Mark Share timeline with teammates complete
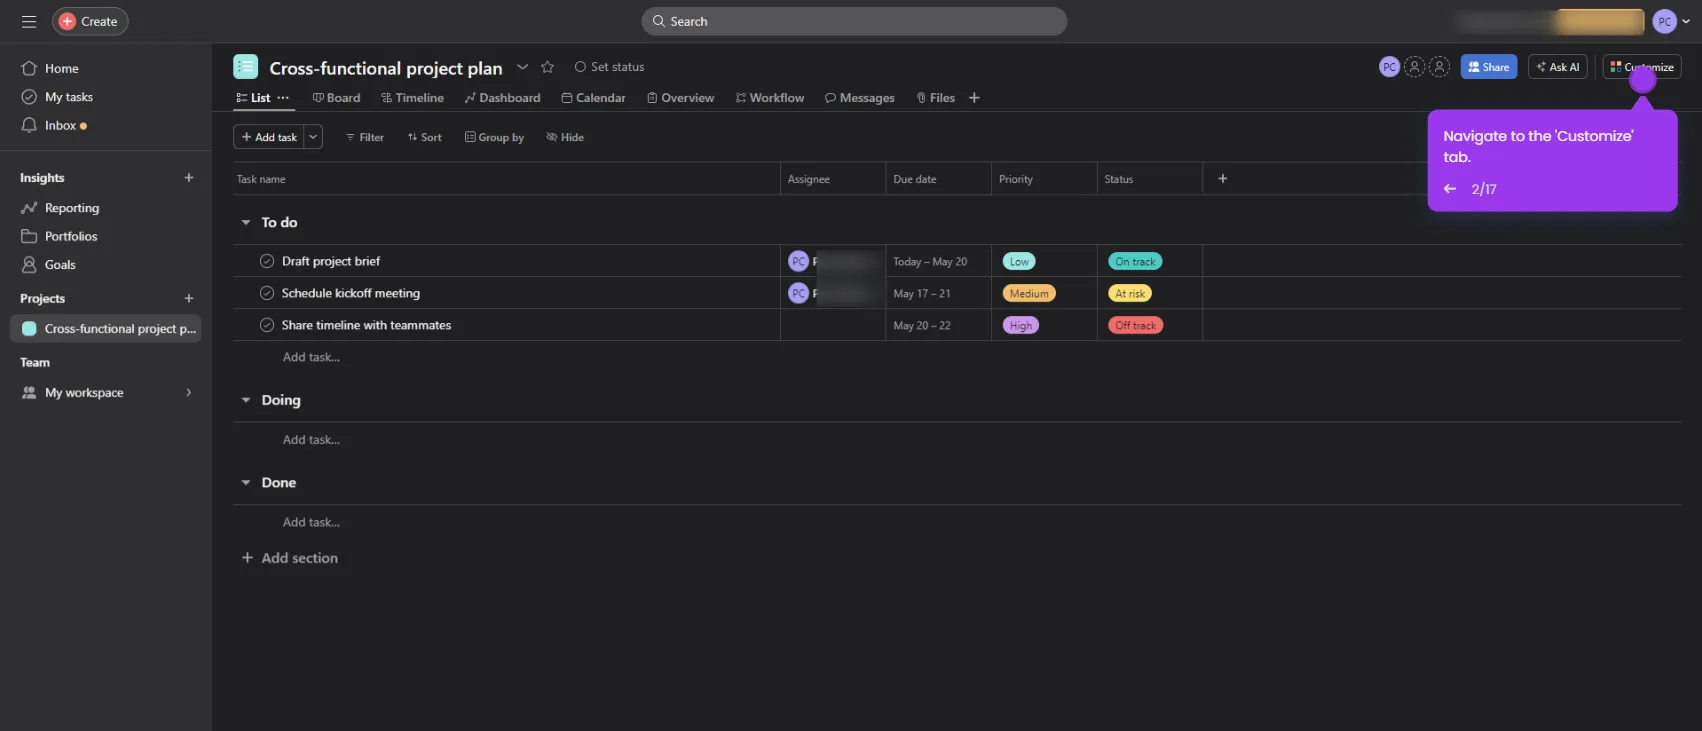1702x731 pixels. pyautogui.click(x=267, y=325)
